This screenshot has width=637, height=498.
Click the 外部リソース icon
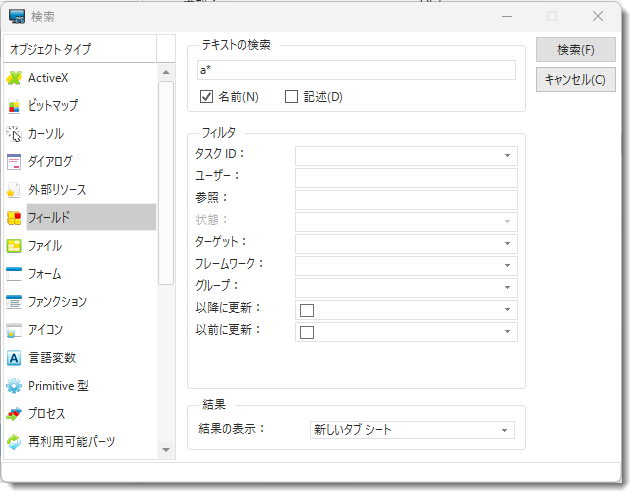click(x=14, y=190)
